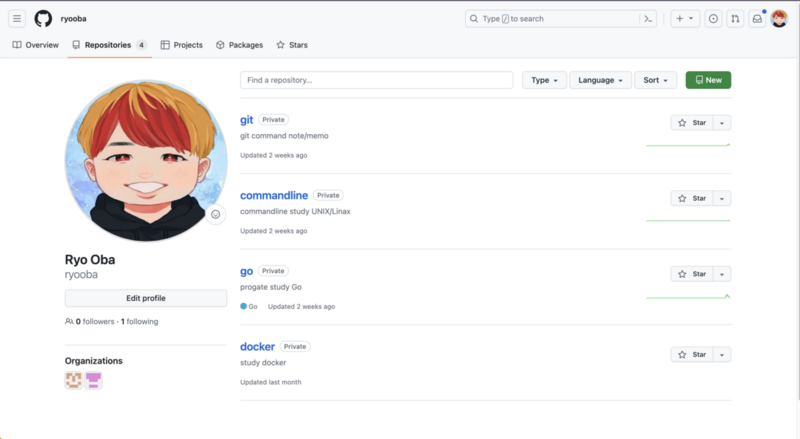Click the go repo activity sparkline

coord(688,297)
